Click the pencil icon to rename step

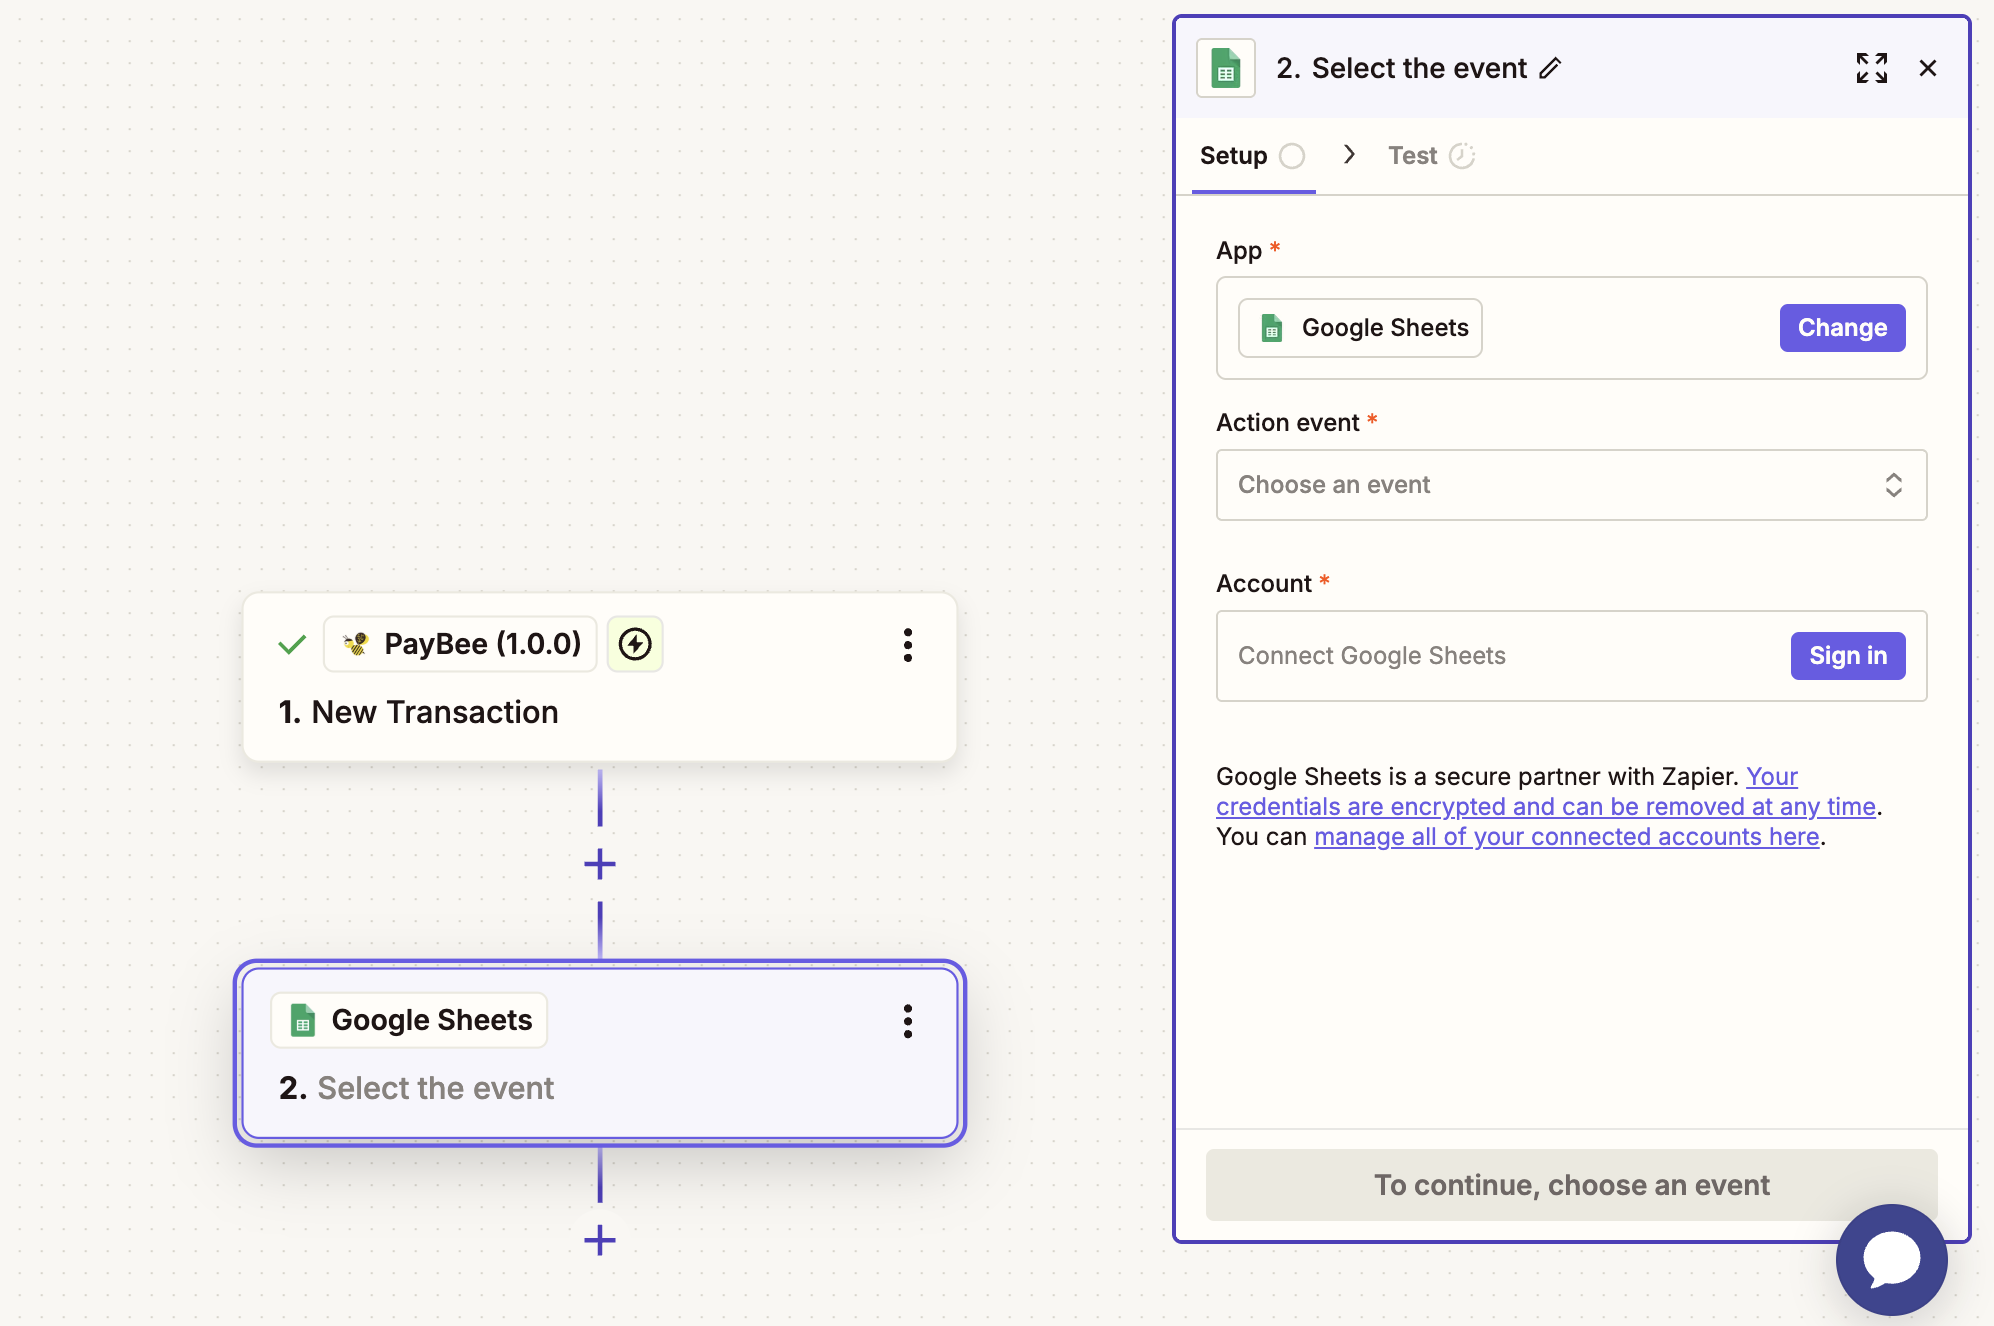pyautogui.click(x=1550, y=68)
